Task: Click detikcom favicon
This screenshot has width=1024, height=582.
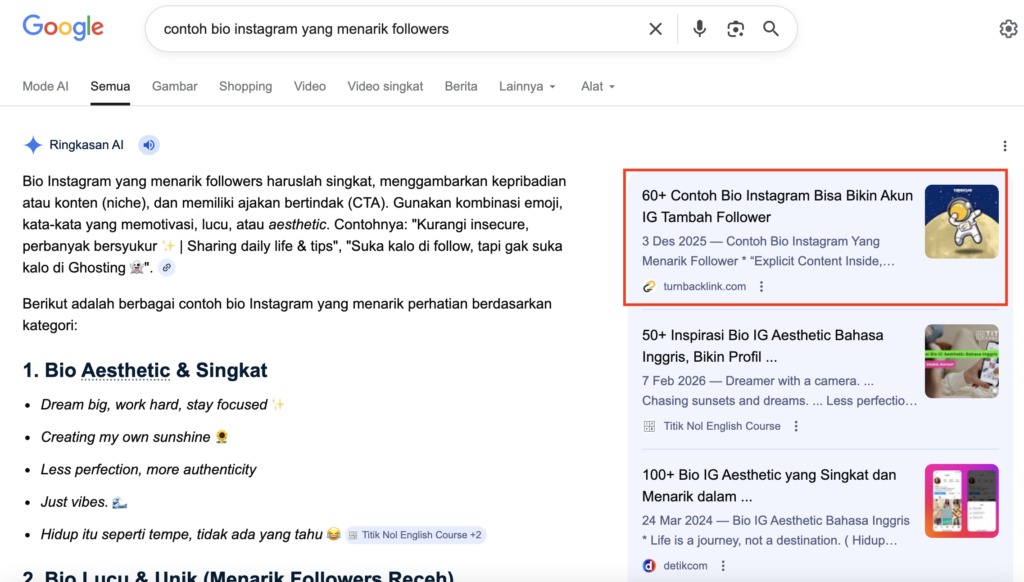Action: [x=648, y=566]
